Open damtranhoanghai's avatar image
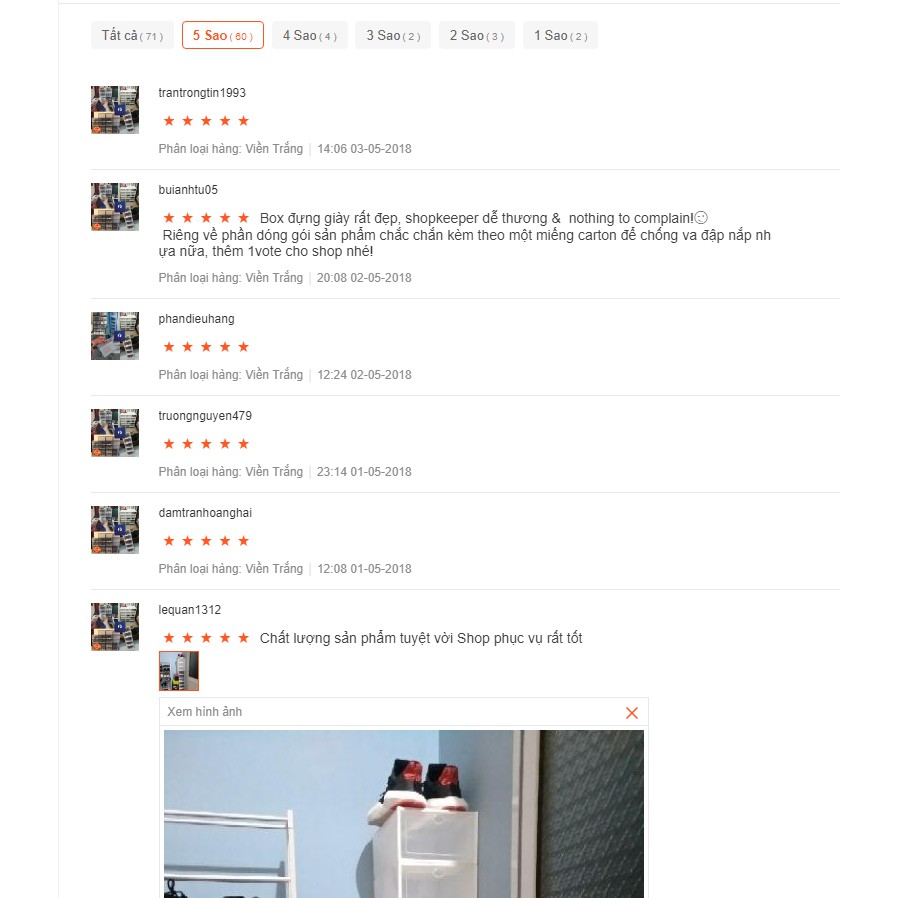The image size is (898, 898). (x=115, y=530)
